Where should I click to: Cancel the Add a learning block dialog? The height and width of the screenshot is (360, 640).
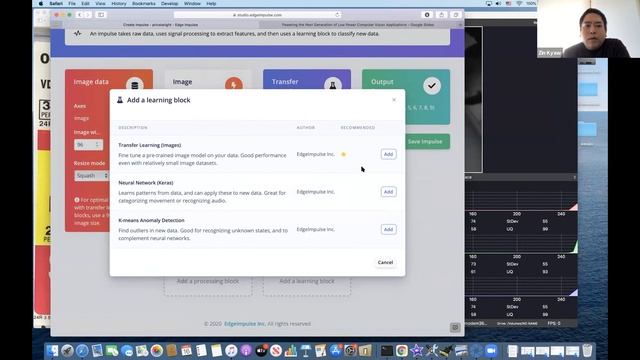[385, 262]
